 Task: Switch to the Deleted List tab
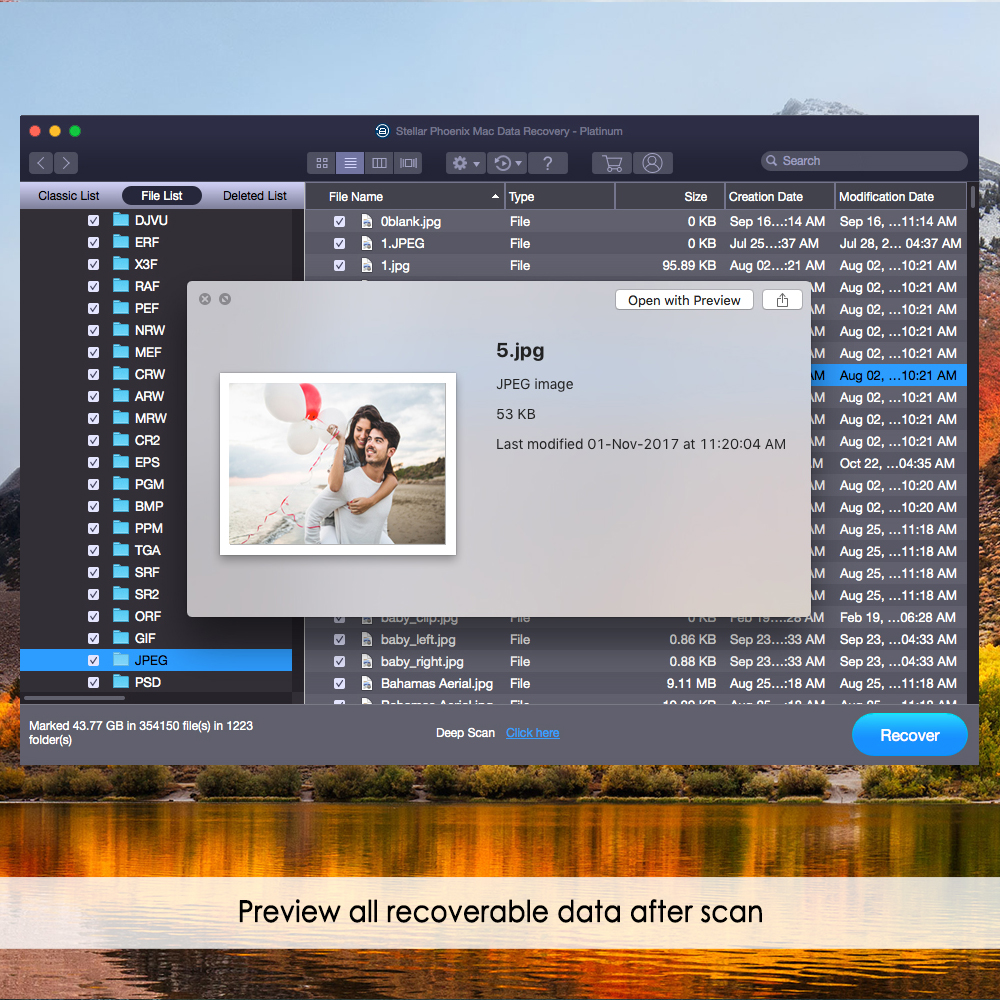click(x=254, y=196)
